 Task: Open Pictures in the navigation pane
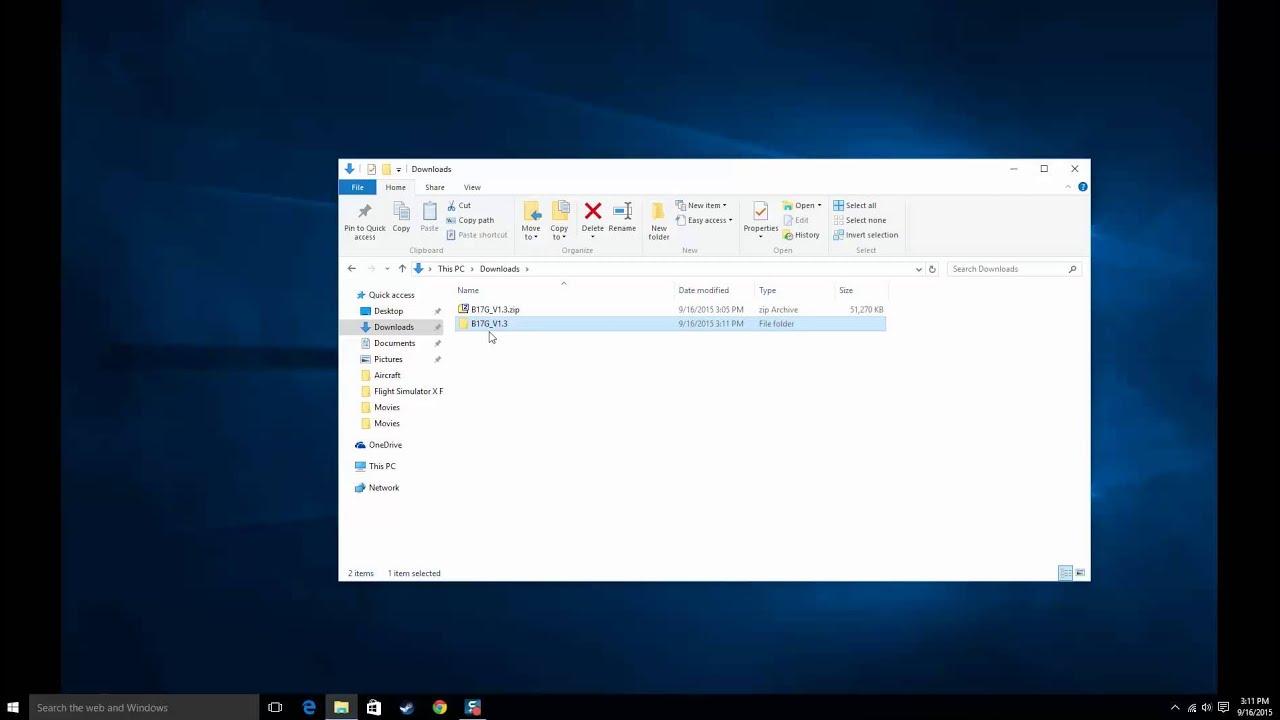coord(388,359)
